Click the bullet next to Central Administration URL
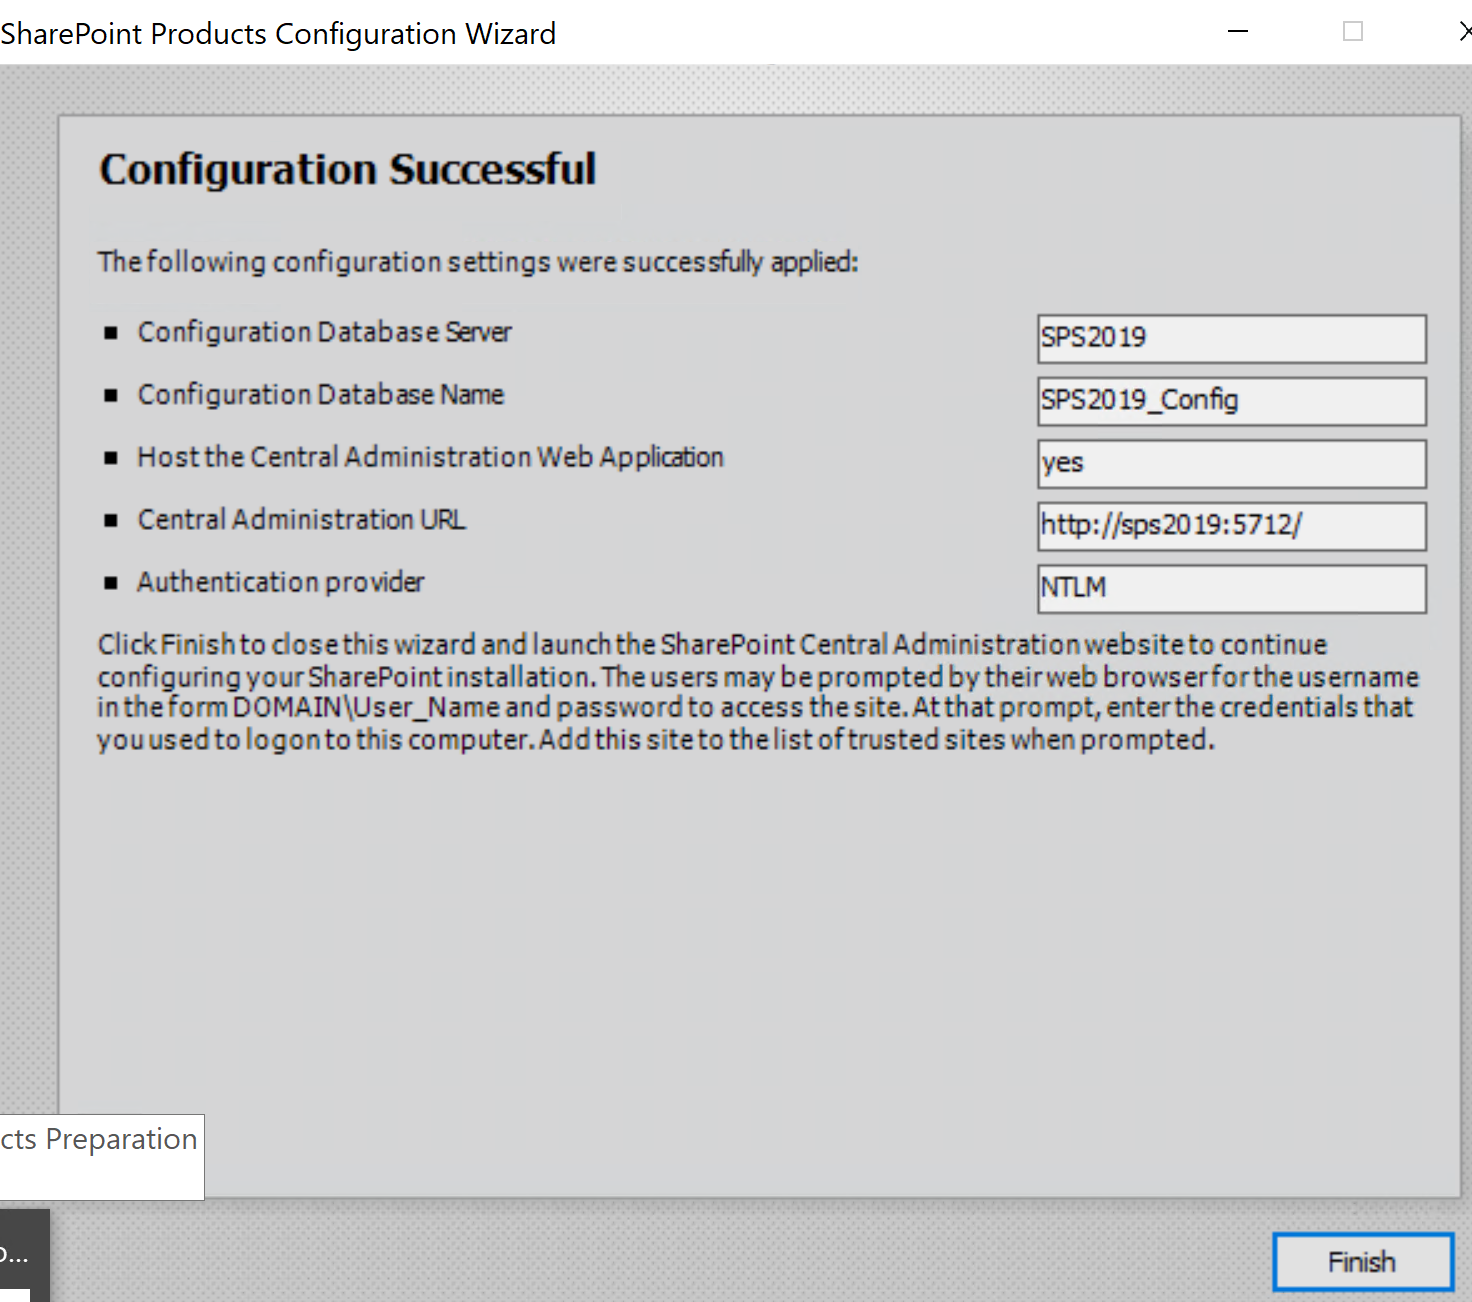 click(x=112, y=519)
